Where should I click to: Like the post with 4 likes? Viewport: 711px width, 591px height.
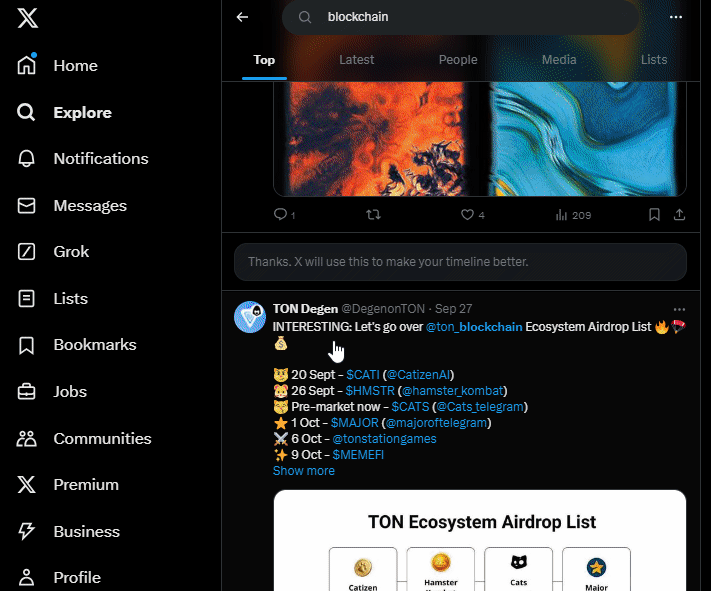[x=466, y=214]
